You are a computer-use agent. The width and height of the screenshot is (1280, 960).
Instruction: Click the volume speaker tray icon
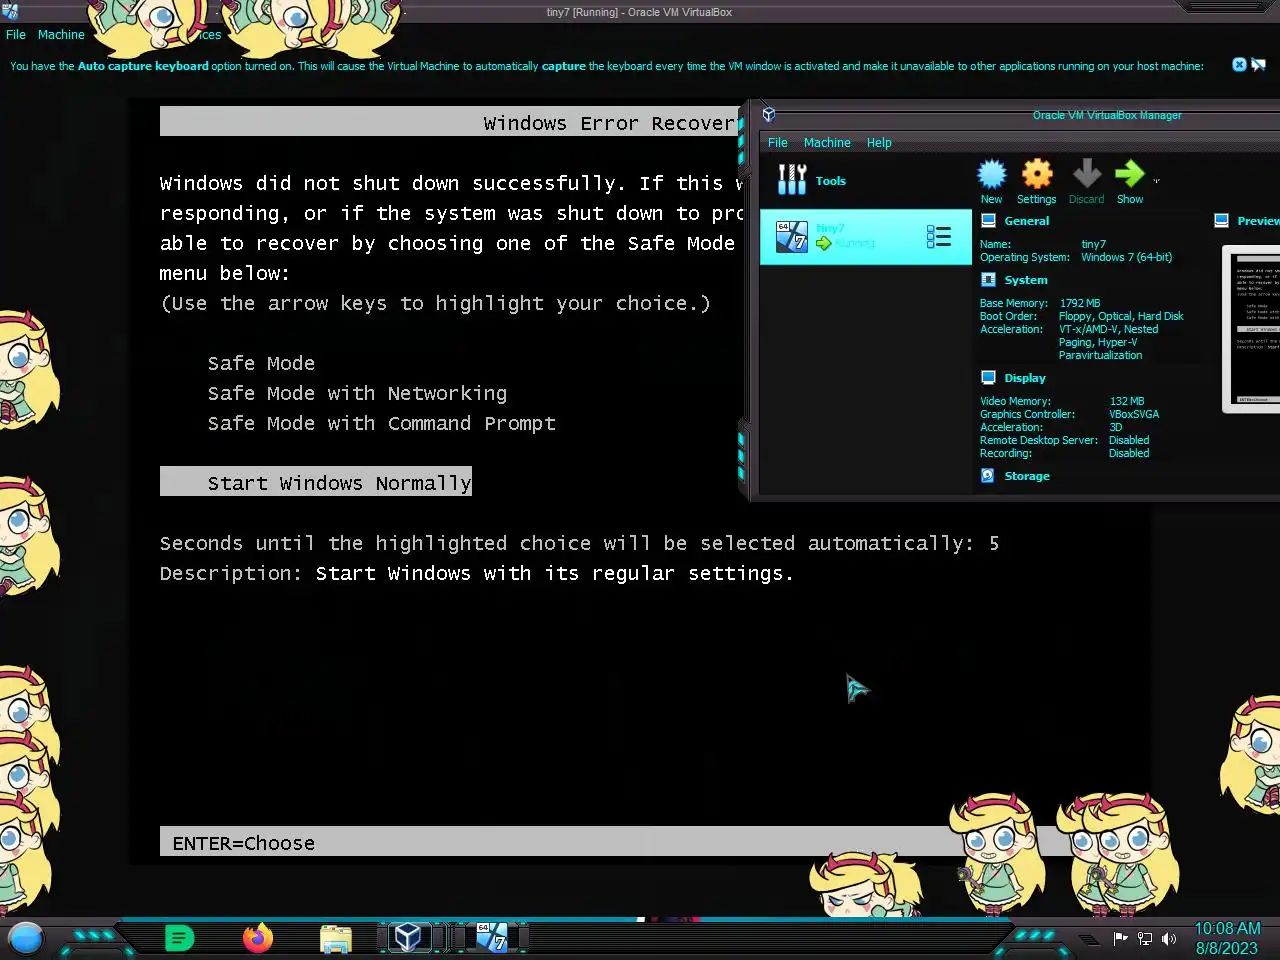tap(1169, 939)
